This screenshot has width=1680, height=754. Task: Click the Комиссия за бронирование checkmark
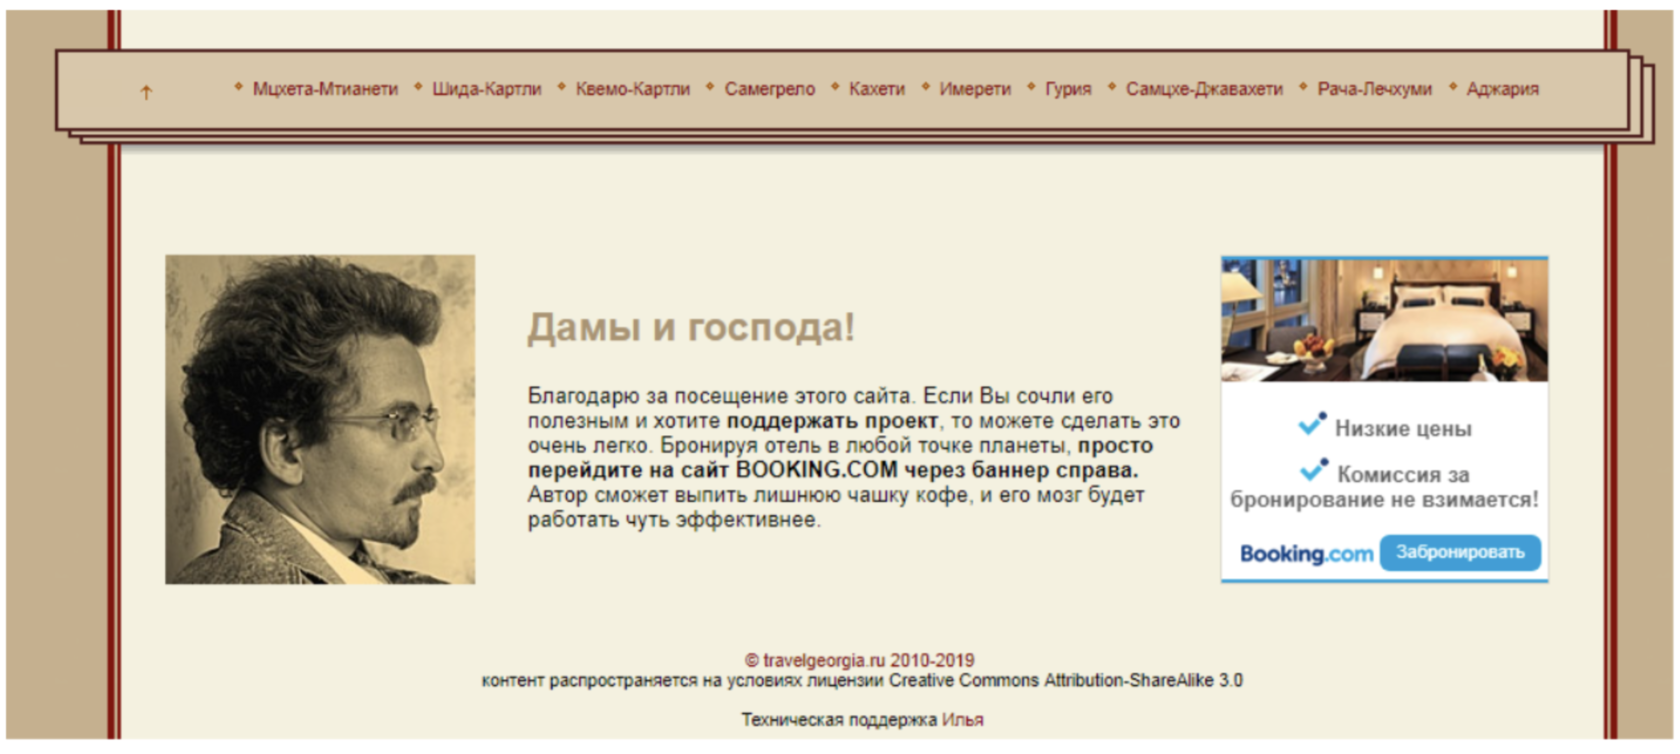click(1313, 470)
